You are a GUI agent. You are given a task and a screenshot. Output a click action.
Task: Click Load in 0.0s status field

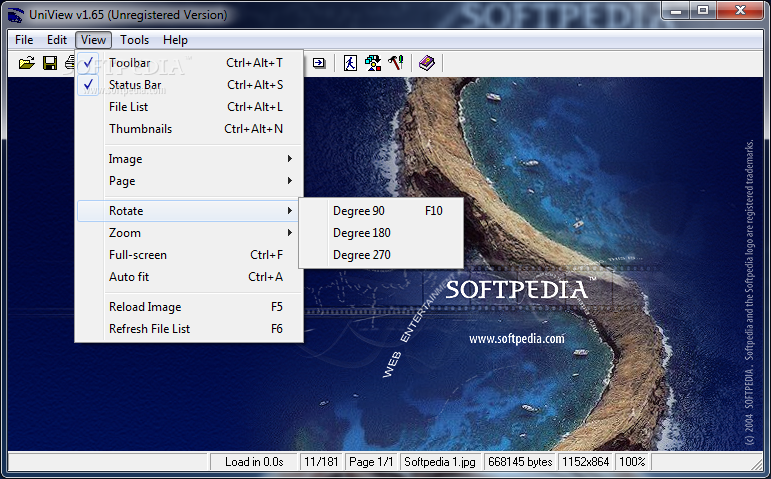click(254, 462)
